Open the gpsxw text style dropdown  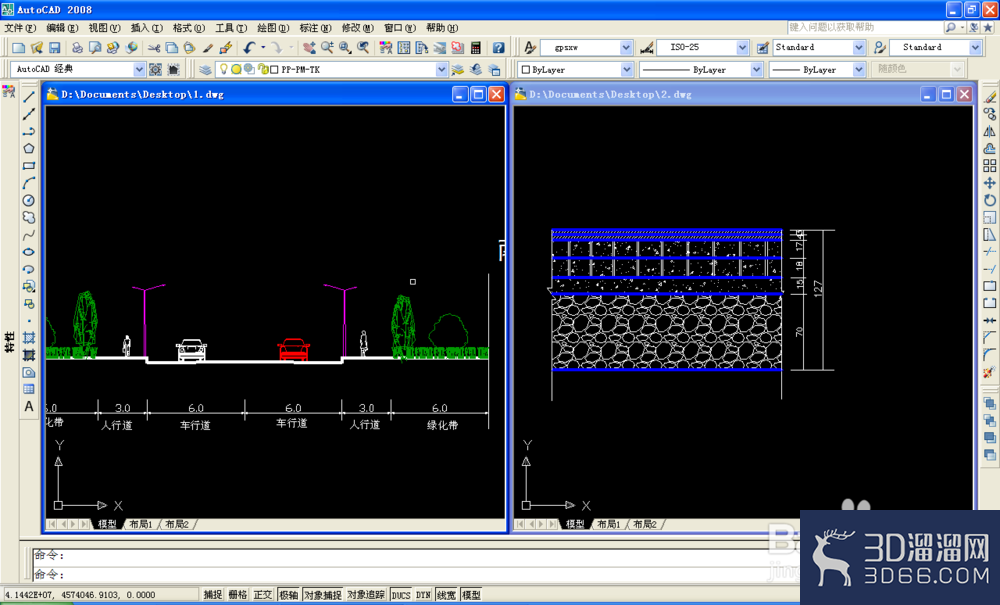tap(626, 48)
